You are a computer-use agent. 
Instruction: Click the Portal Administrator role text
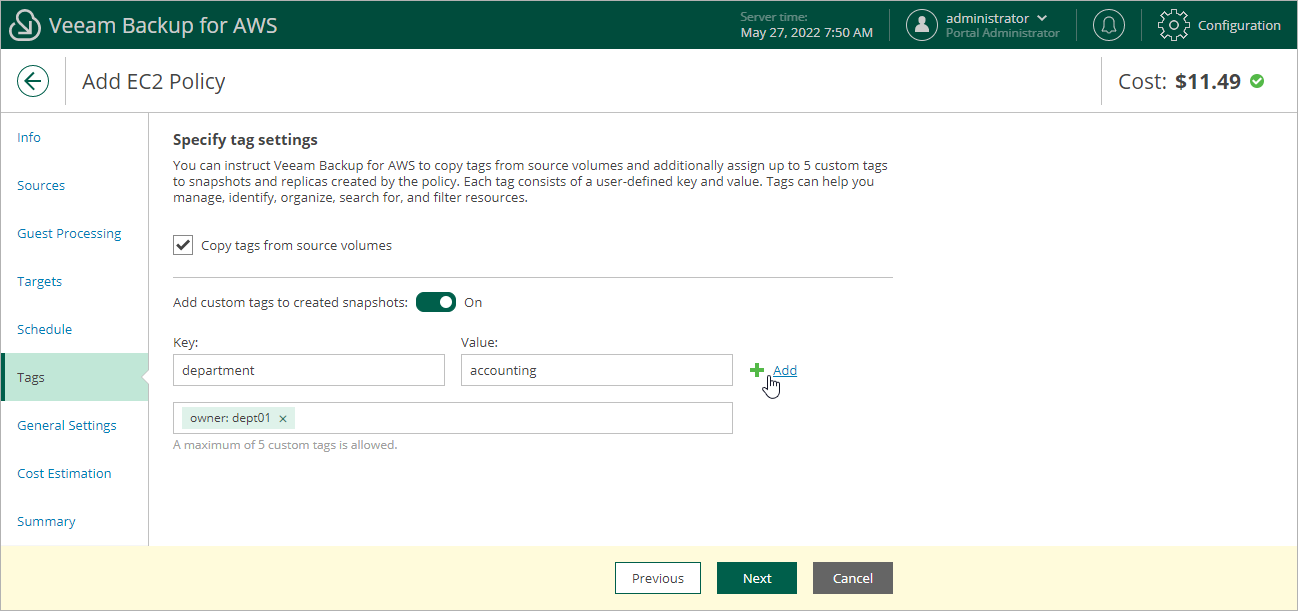(1003, 33)
